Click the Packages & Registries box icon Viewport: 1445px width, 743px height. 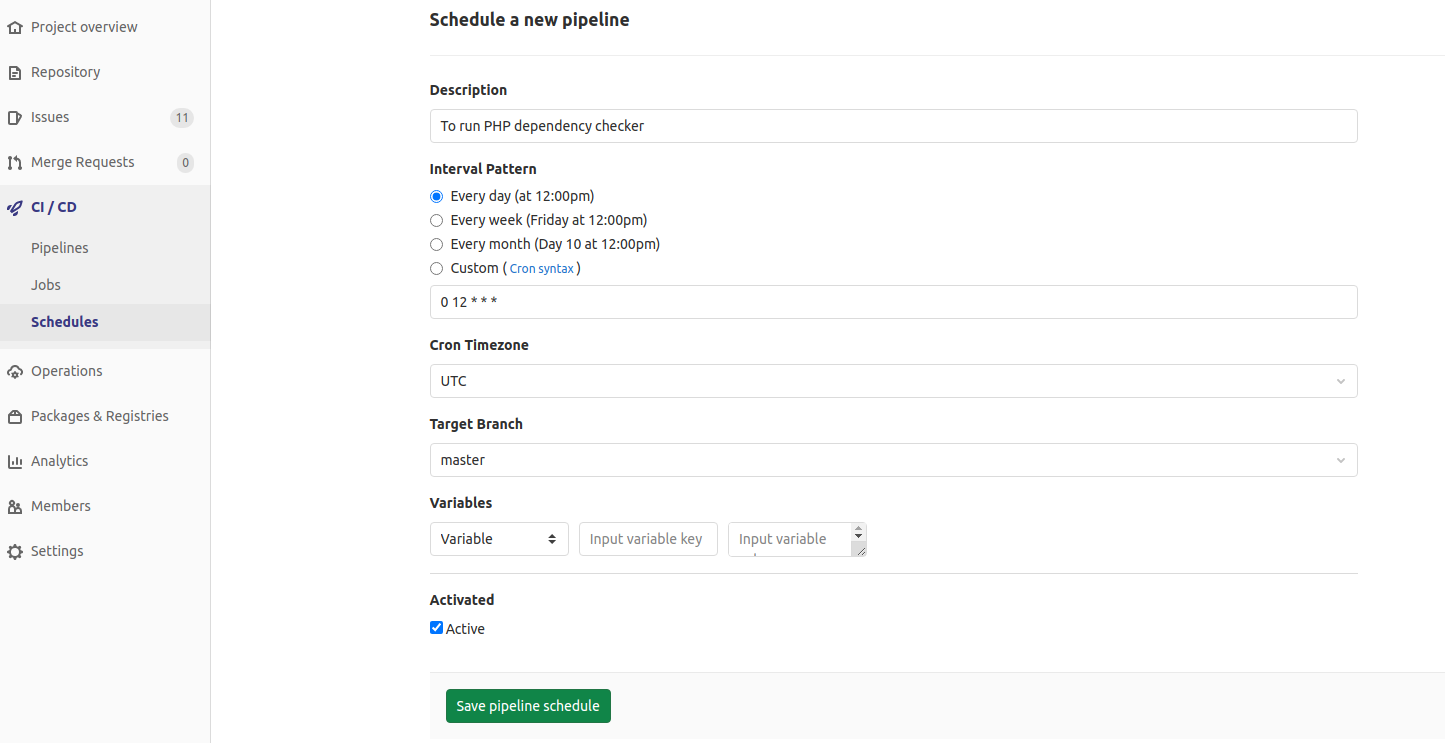pyautogui.click(x=14, y=416)
